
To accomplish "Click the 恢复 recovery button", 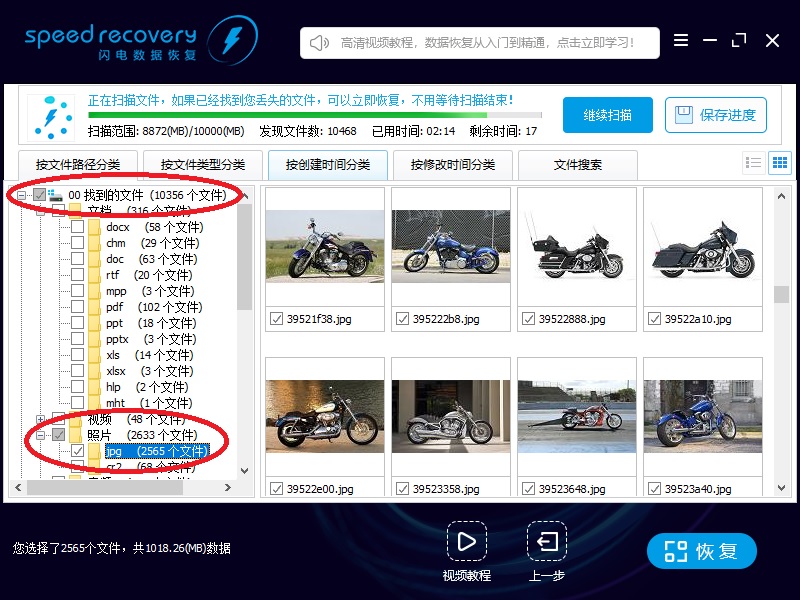I will point(701,550).
